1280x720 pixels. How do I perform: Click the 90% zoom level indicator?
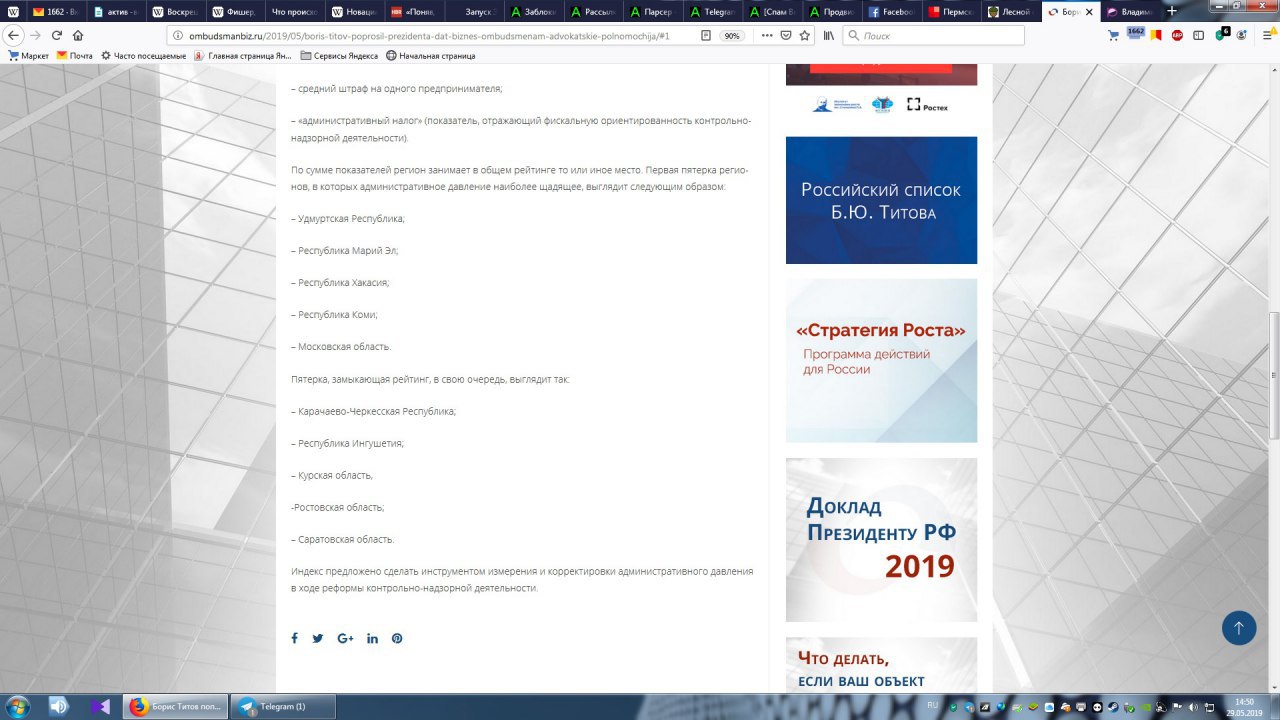(x=733, y=35)
